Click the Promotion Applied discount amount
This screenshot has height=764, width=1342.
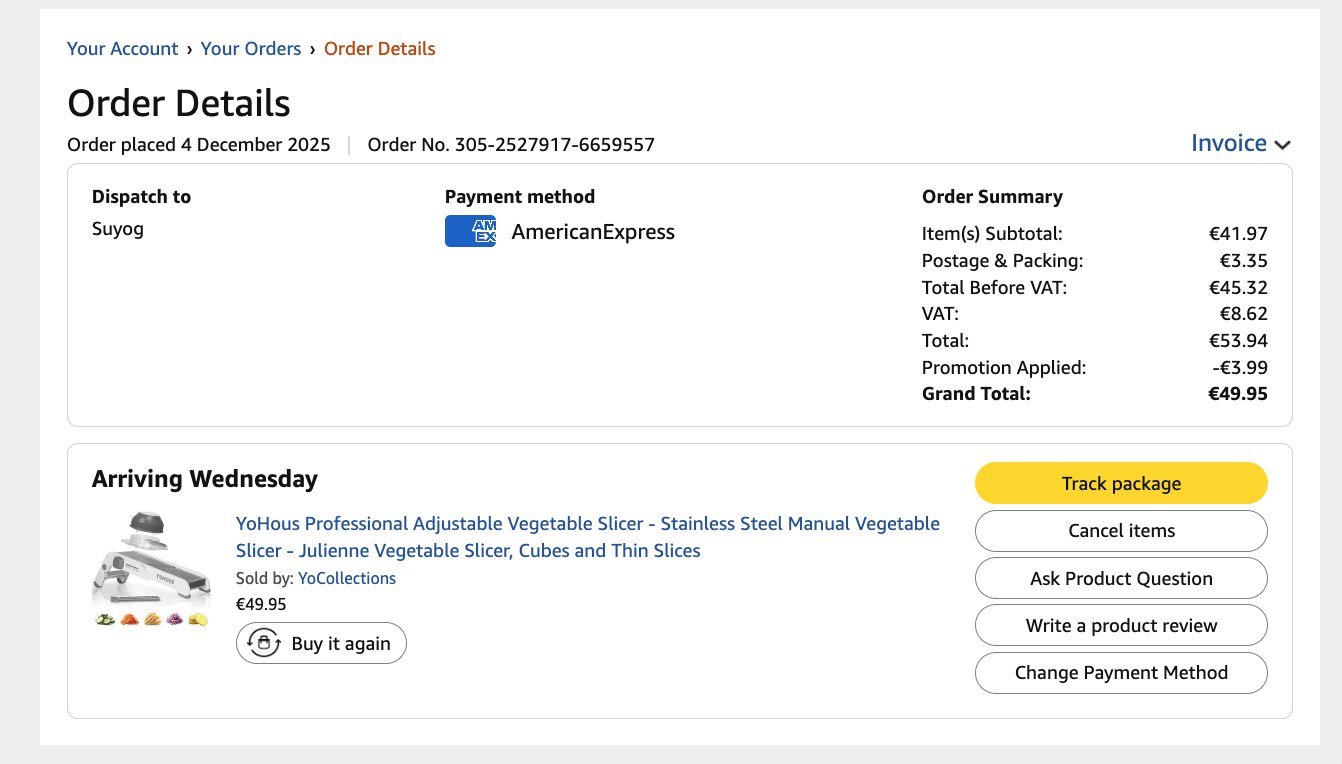[x=1239, y=367]
